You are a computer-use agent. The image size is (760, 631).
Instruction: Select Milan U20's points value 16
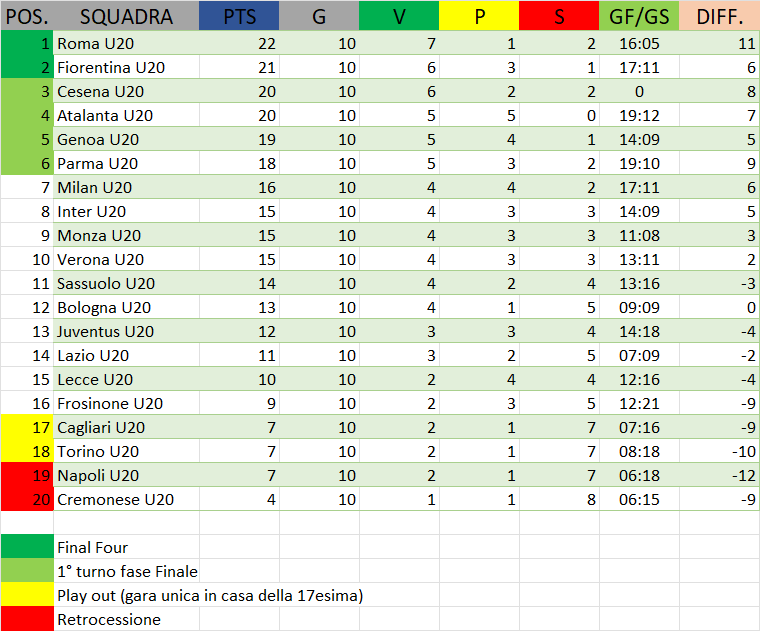coord(239,188)
